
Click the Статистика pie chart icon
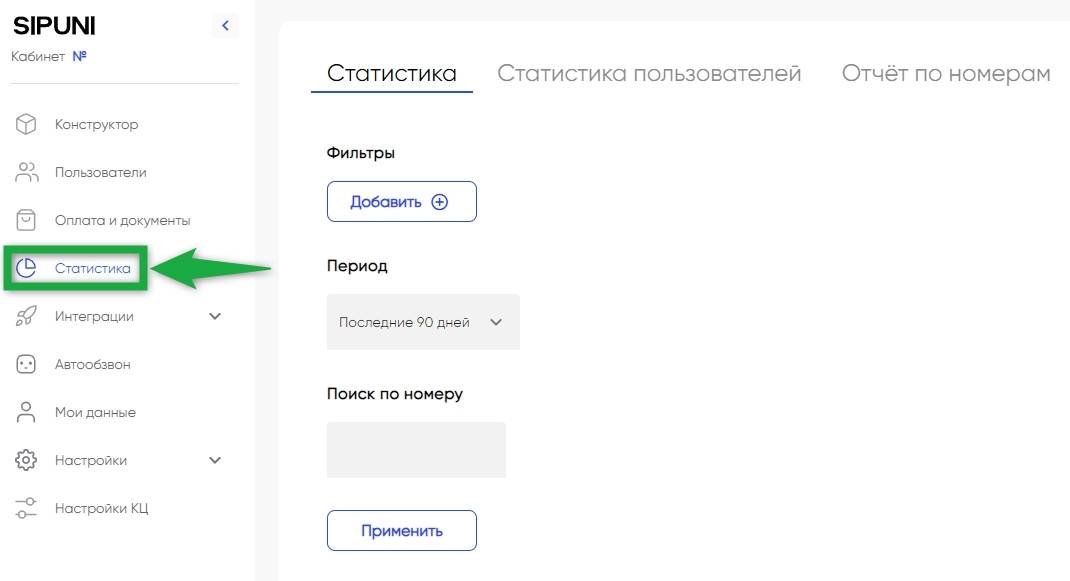(x=26, y=268)
